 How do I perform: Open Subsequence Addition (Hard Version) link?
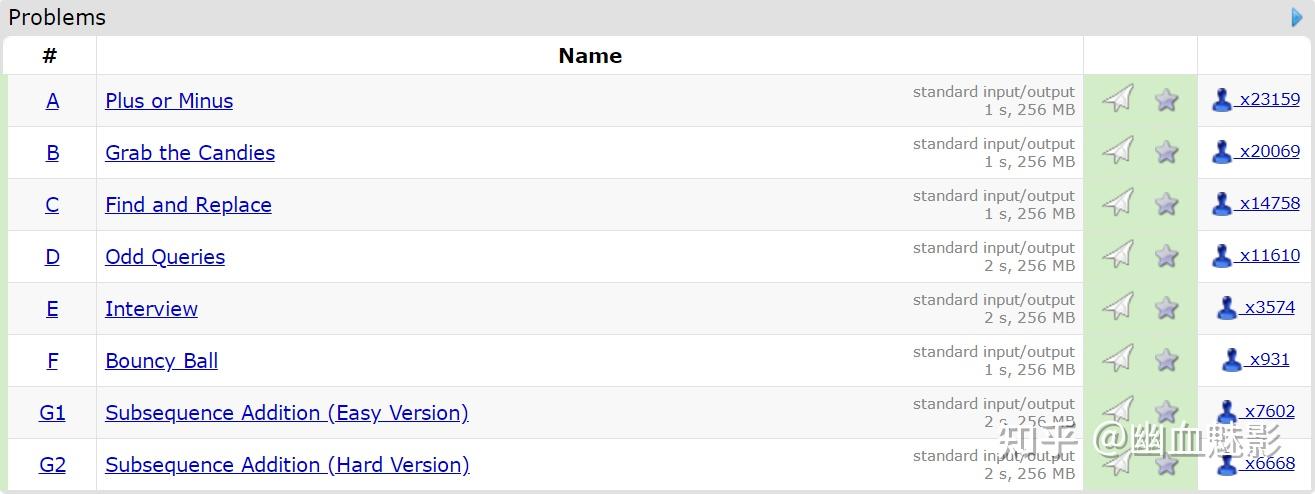[x=287, y=465]
